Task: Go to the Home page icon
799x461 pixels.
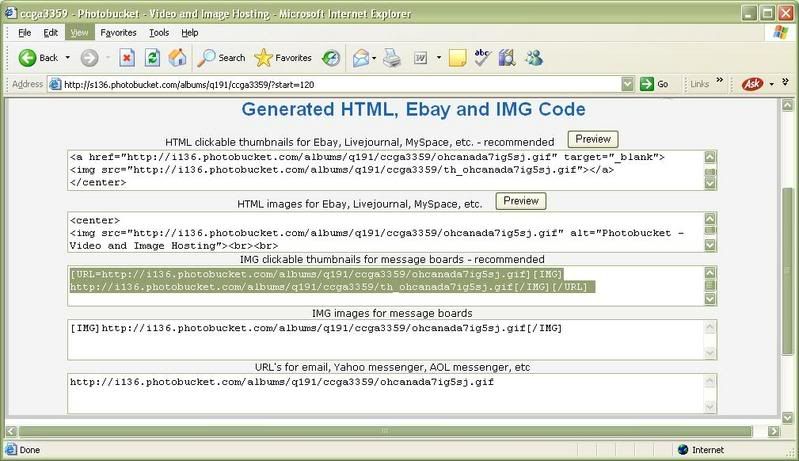Action: pyautogui.click(x=177, y=58)
